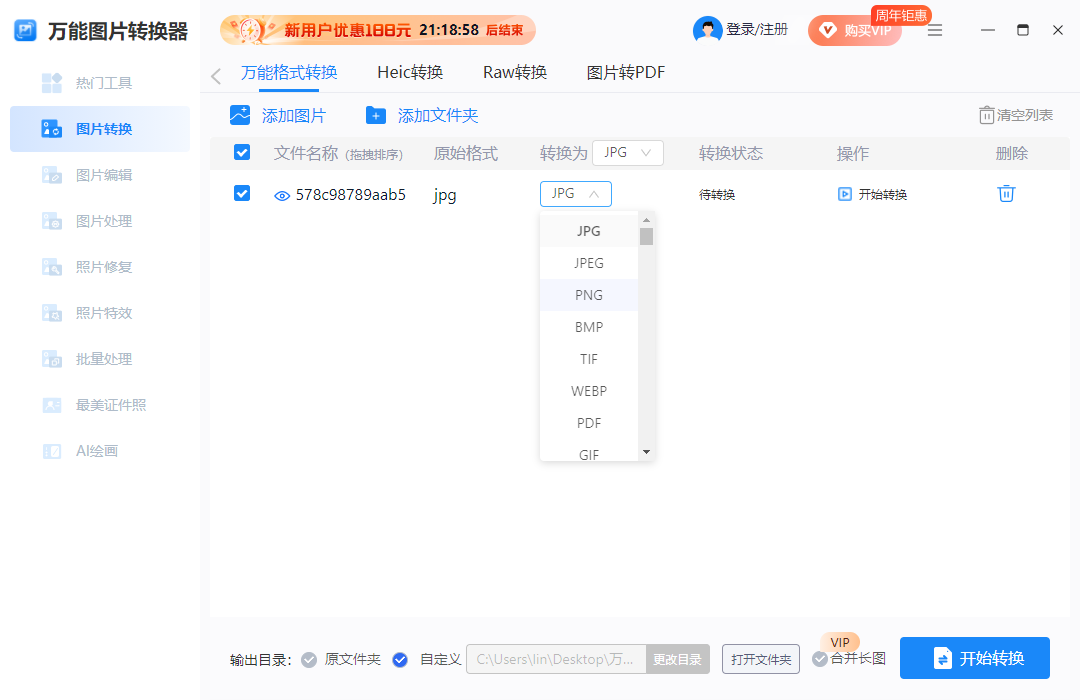Uncheck the 578c98789aab5 file checkbox
Image resolution: width=1080 pixels, height=700 pixels.
[242, 193]
